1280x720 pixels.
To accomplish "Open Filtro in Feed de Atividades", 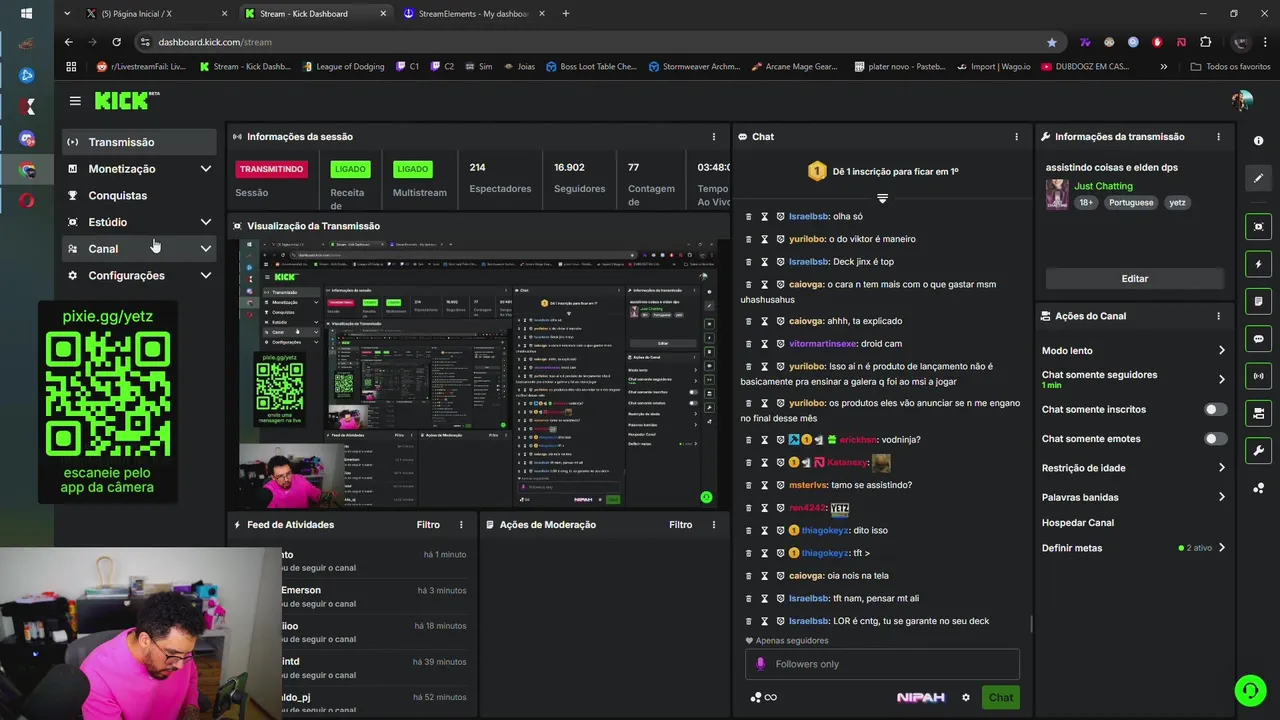I will [x=428, y=525].
